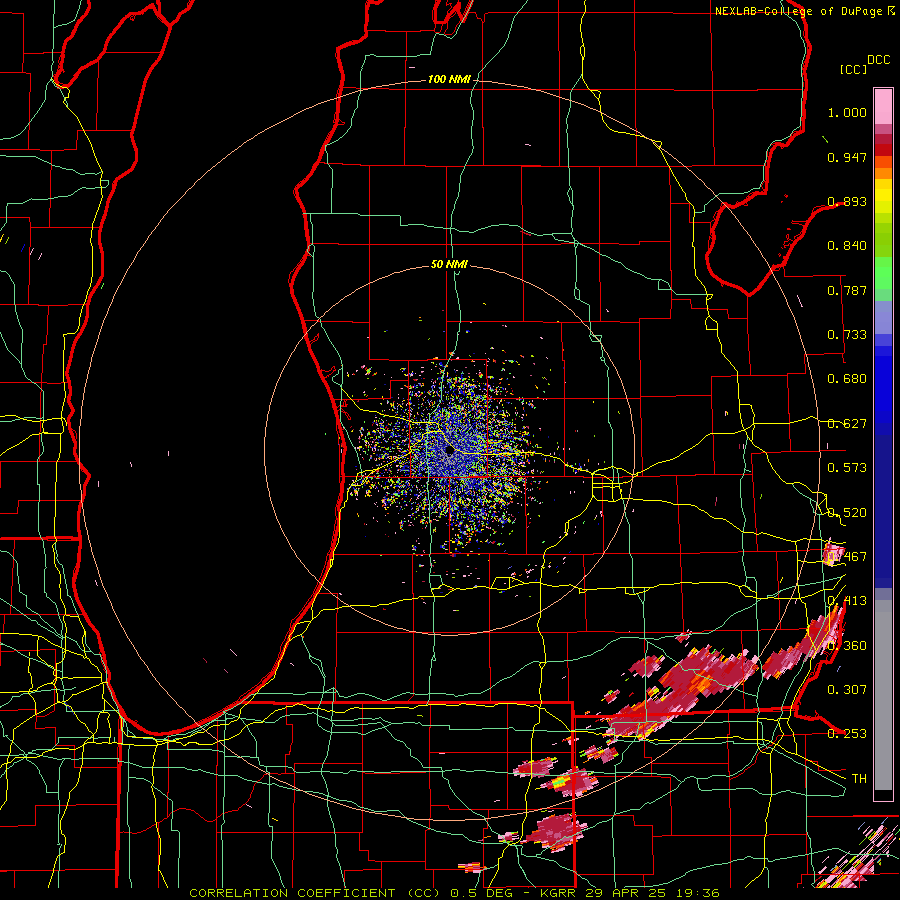Click the 0.840 scale value

click(x=847, y=246)
